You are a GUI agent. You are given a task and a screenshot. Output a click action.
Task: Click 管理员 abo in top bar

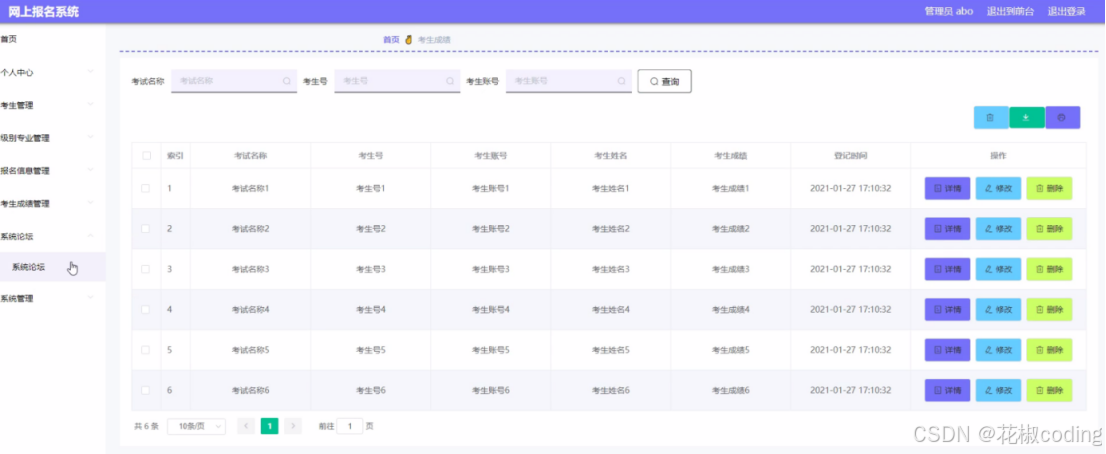pyautogui.click(x=949, y=11)
